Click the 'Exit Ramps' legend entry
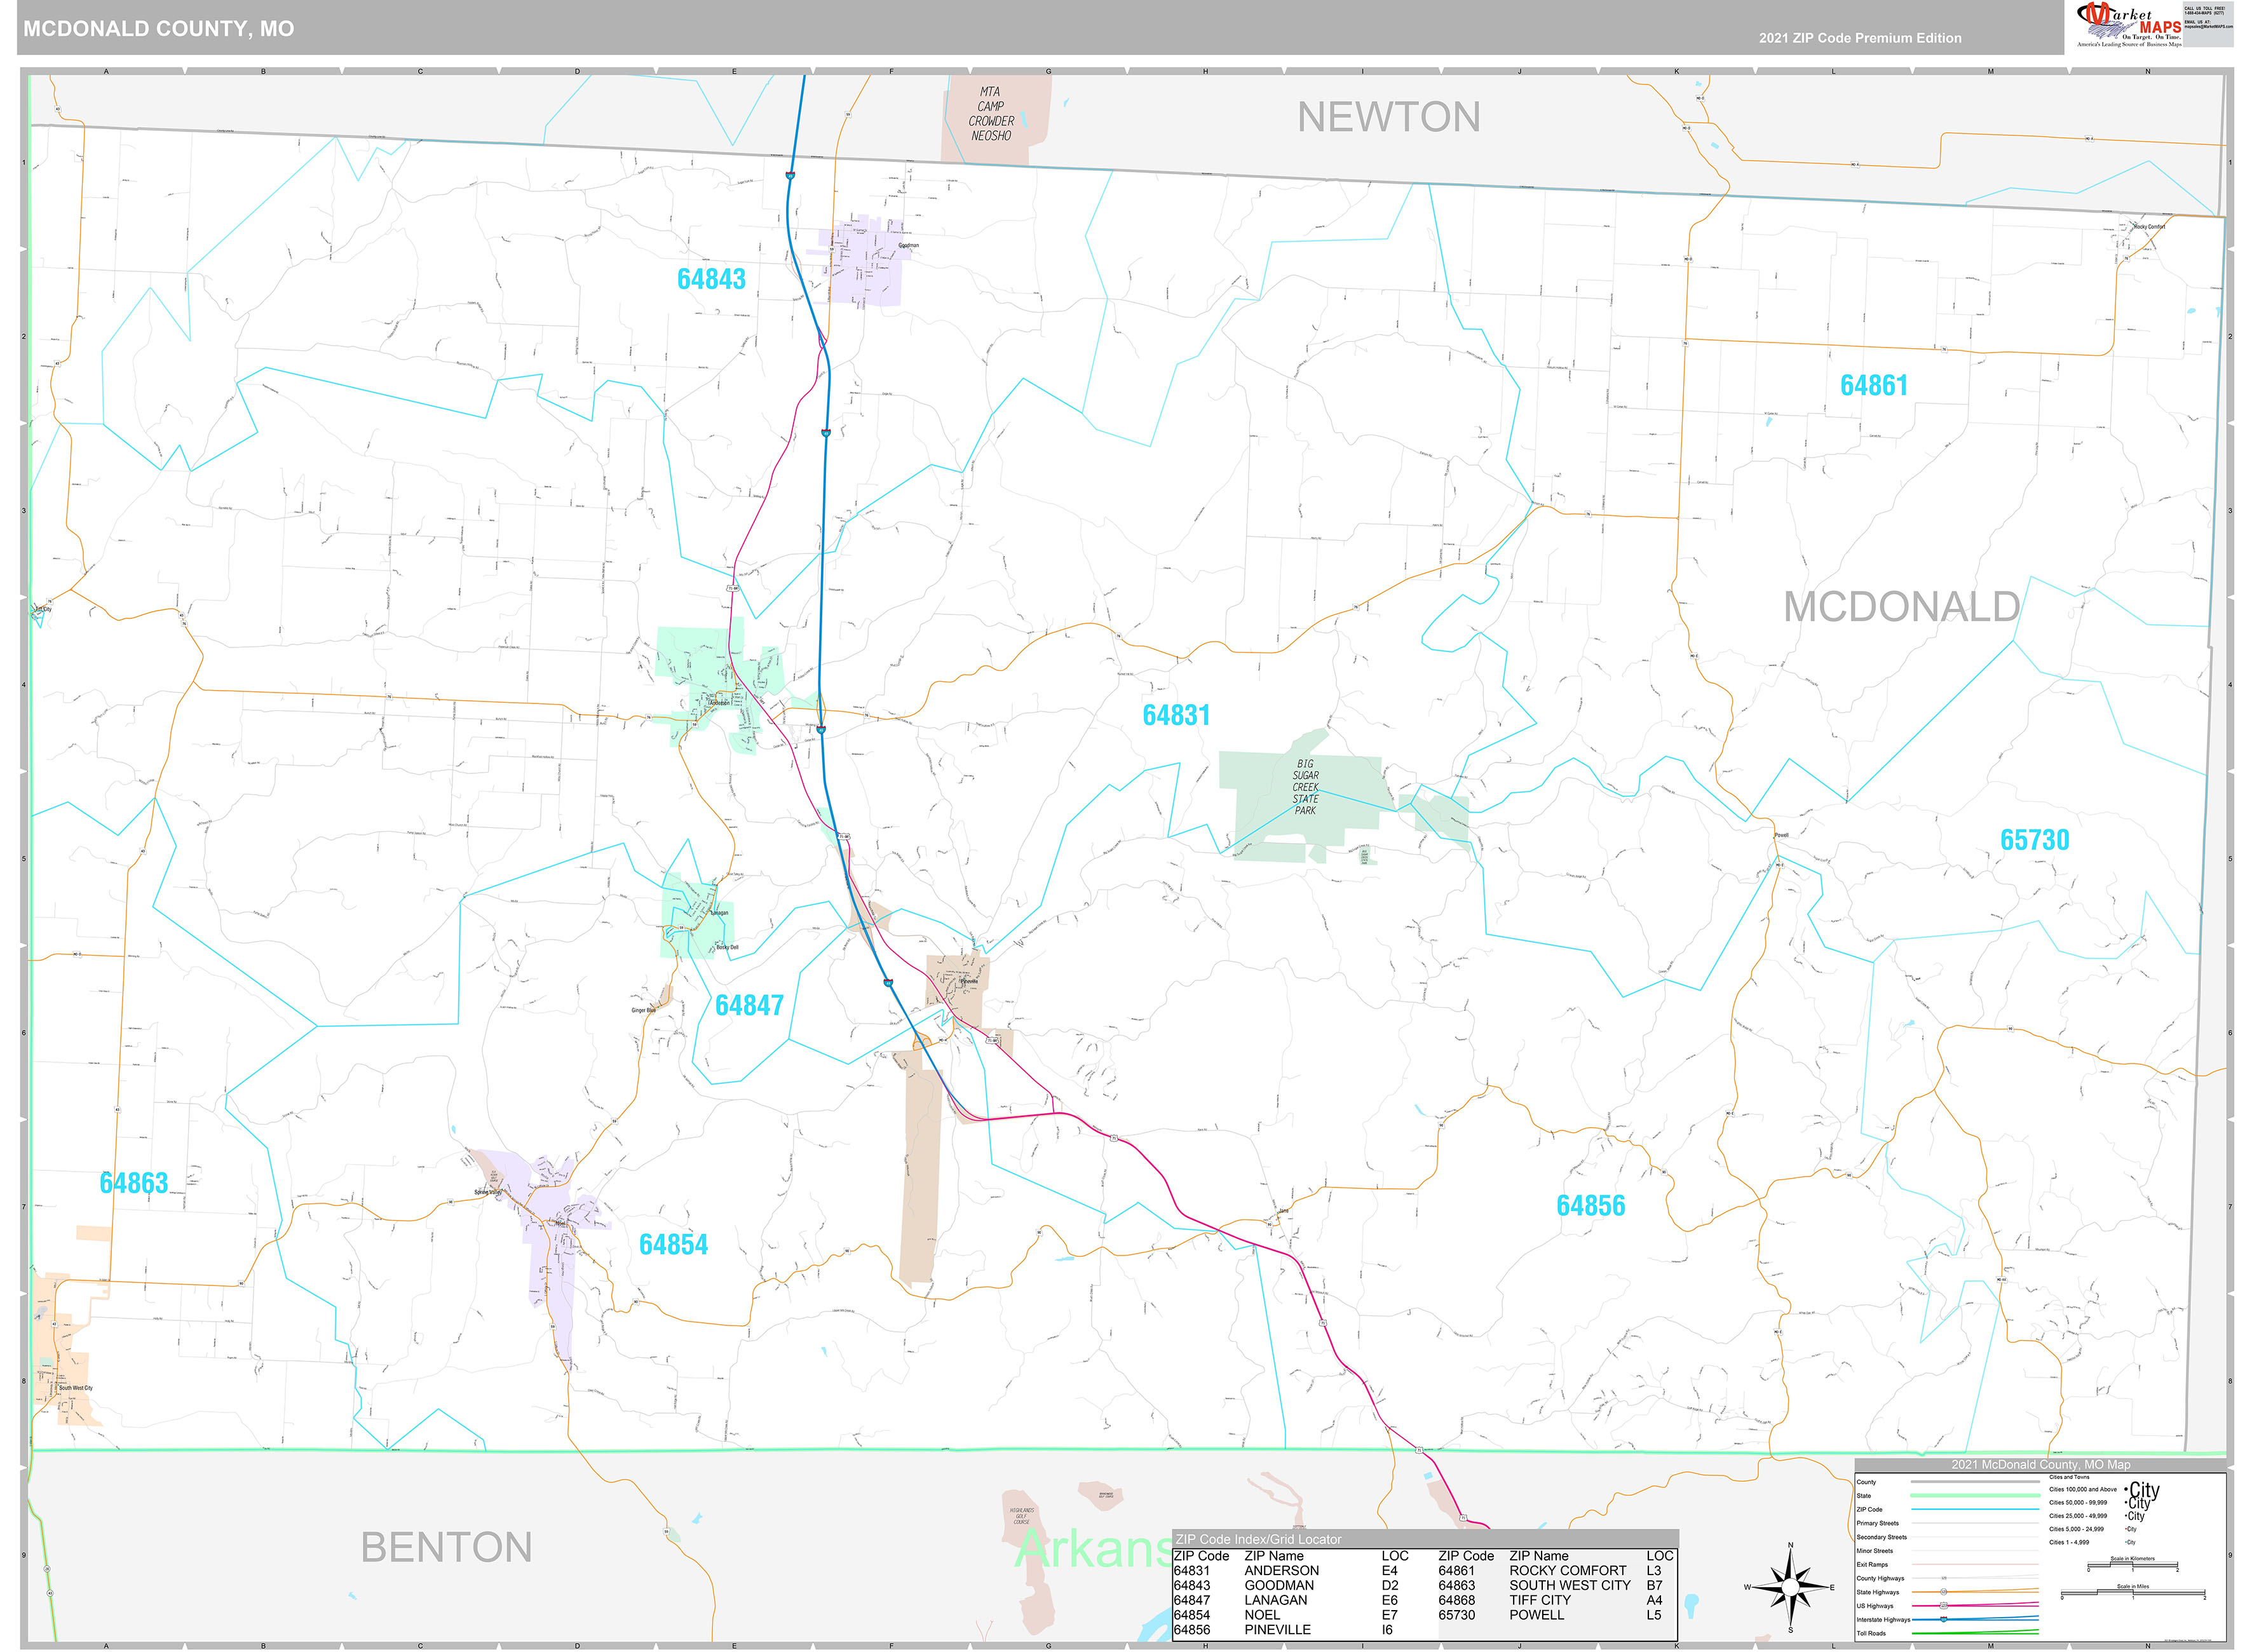 point(1872,1565)
